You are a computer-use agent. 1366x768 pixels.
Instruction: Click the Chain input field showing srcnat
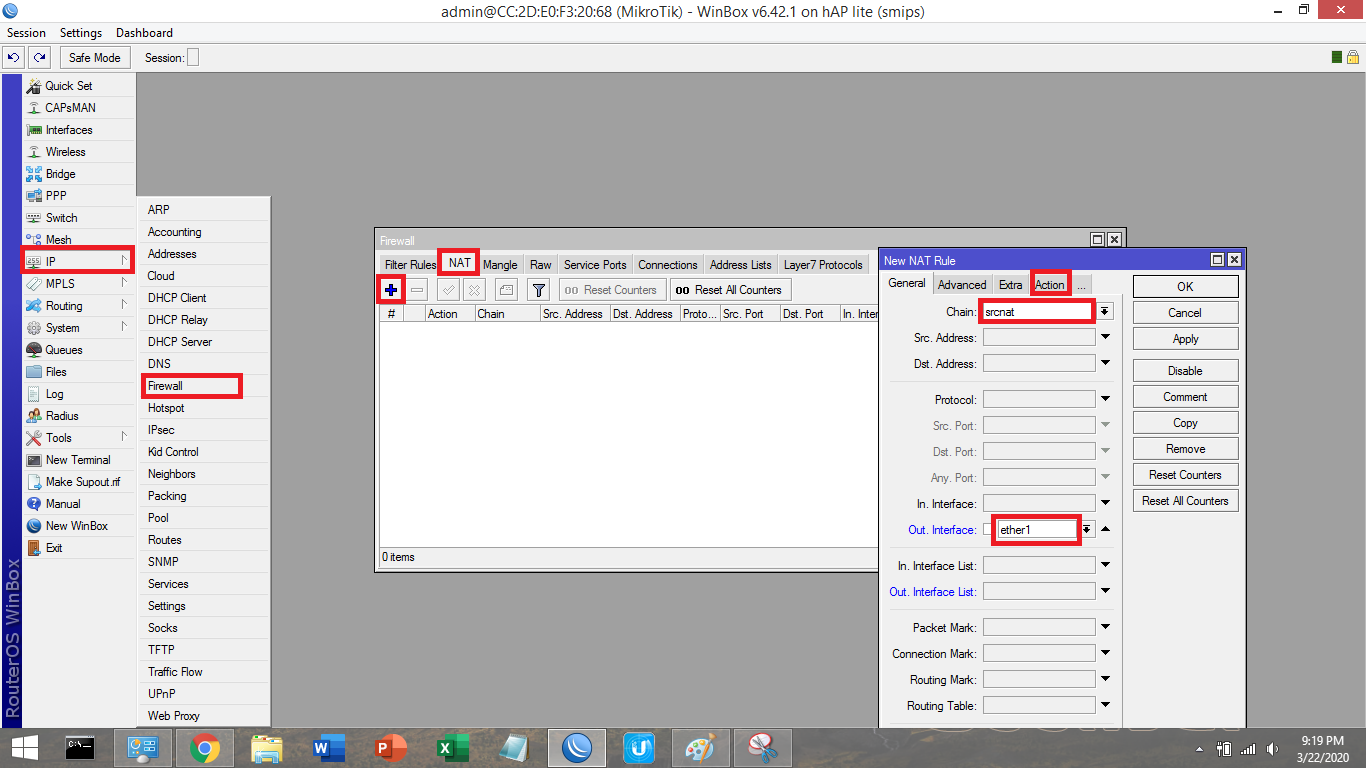point(1038,312)
